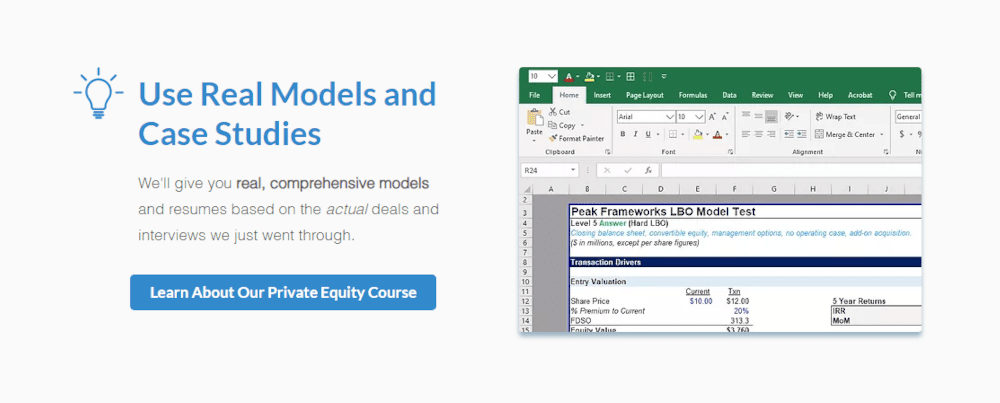Click the accounting dollar sign format icon

902,135
